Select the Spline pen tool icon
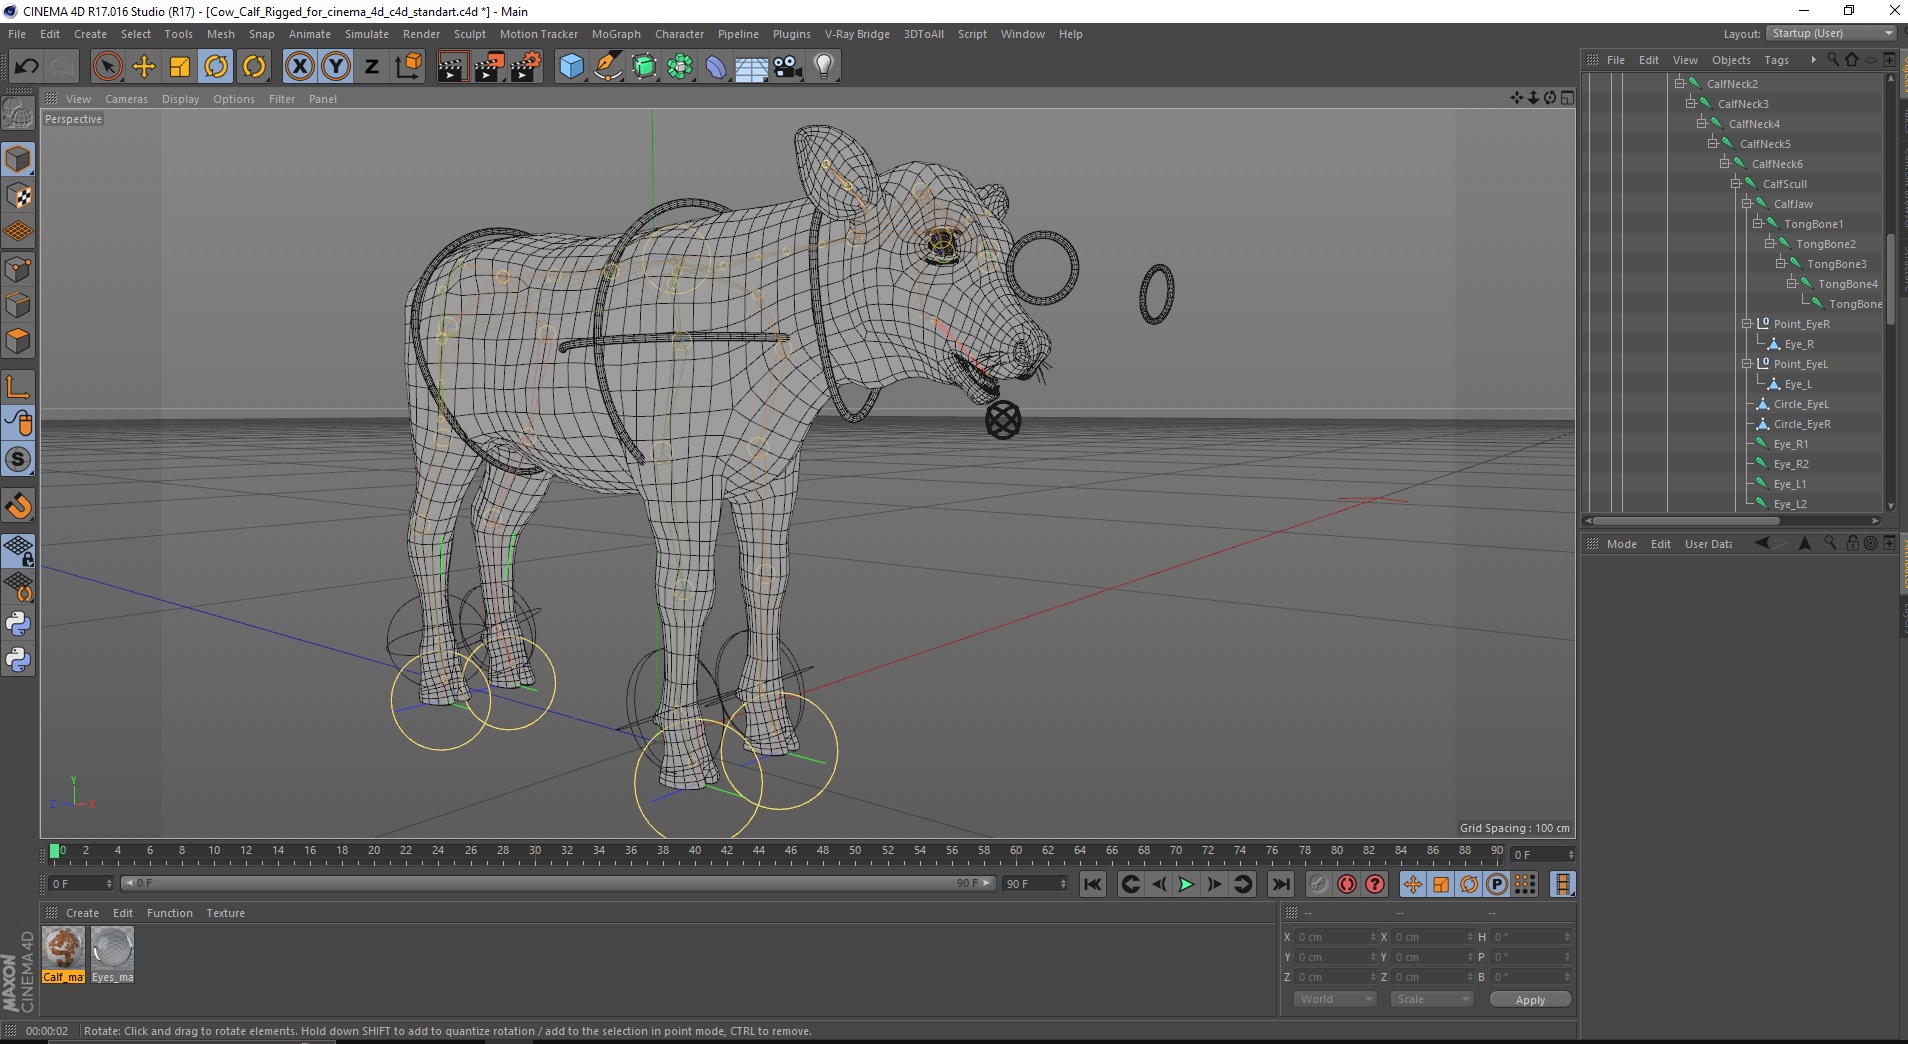This screenshot has width=1908, height=1044. 608,67
